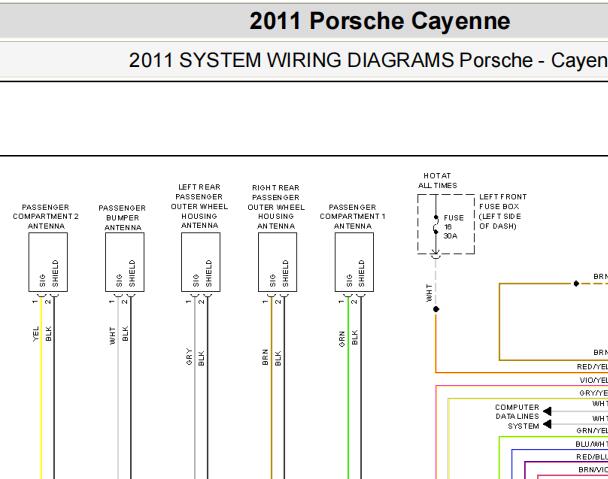Click the fuse 16 symbol in the fuse box
The height and width of the screenshot is (479, 608).
[436, 225]
